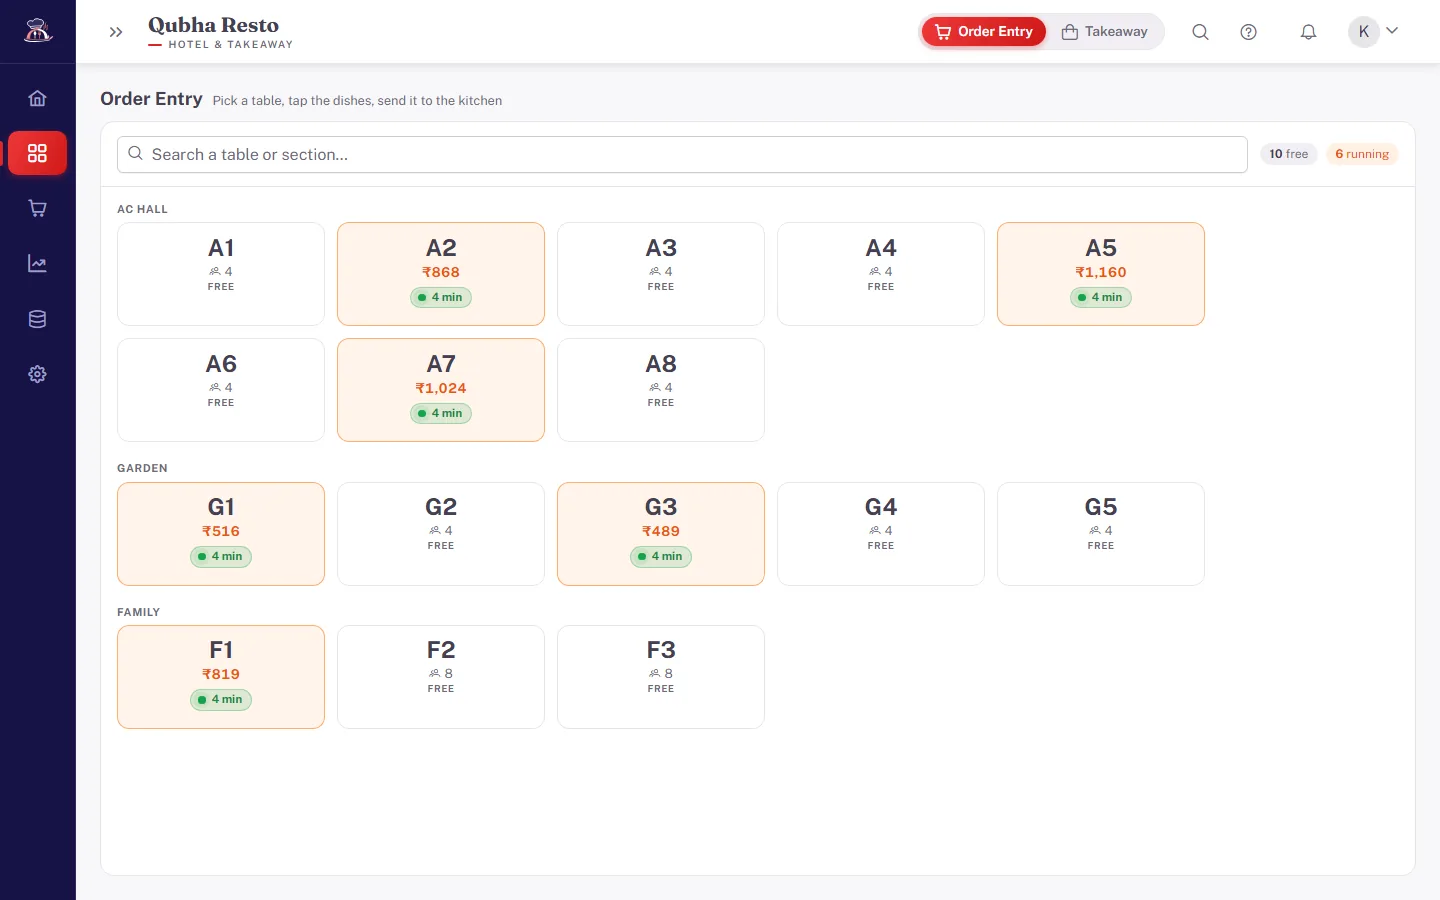This screenshot has width=1440, height=900.
Task: Open running table G3 with ₹489
Action: tap(661, 534)
